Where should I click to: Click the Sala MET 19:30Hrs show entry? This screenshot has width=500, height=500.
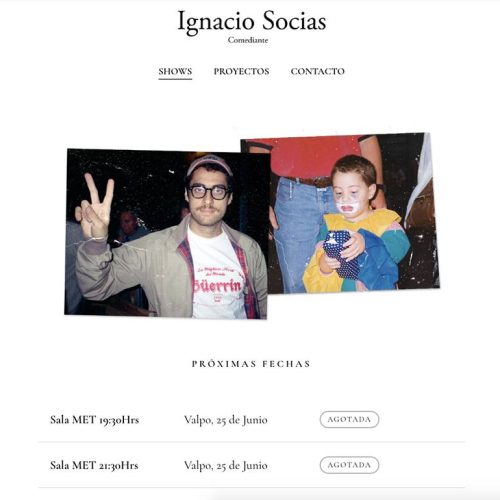pos(94,420)
